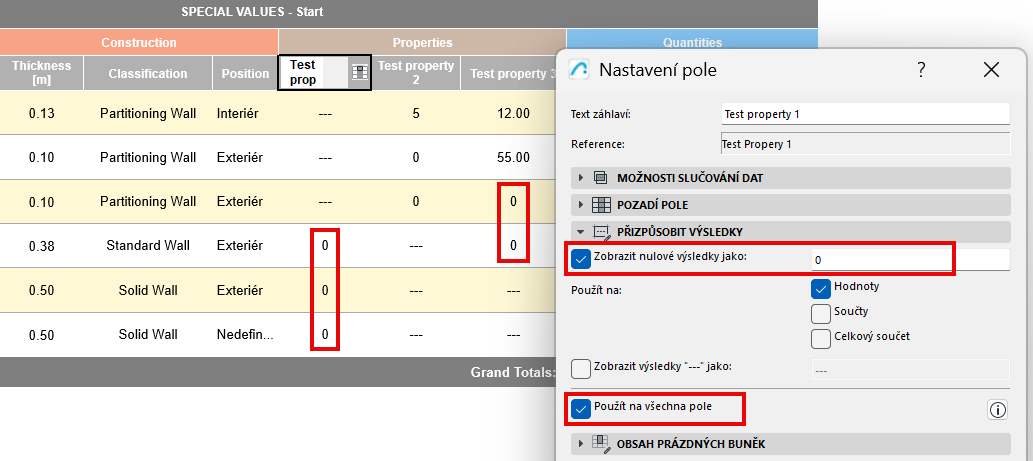
Task: Click the Construction group header
Action: pyautogui.click(x=139, y=43)
